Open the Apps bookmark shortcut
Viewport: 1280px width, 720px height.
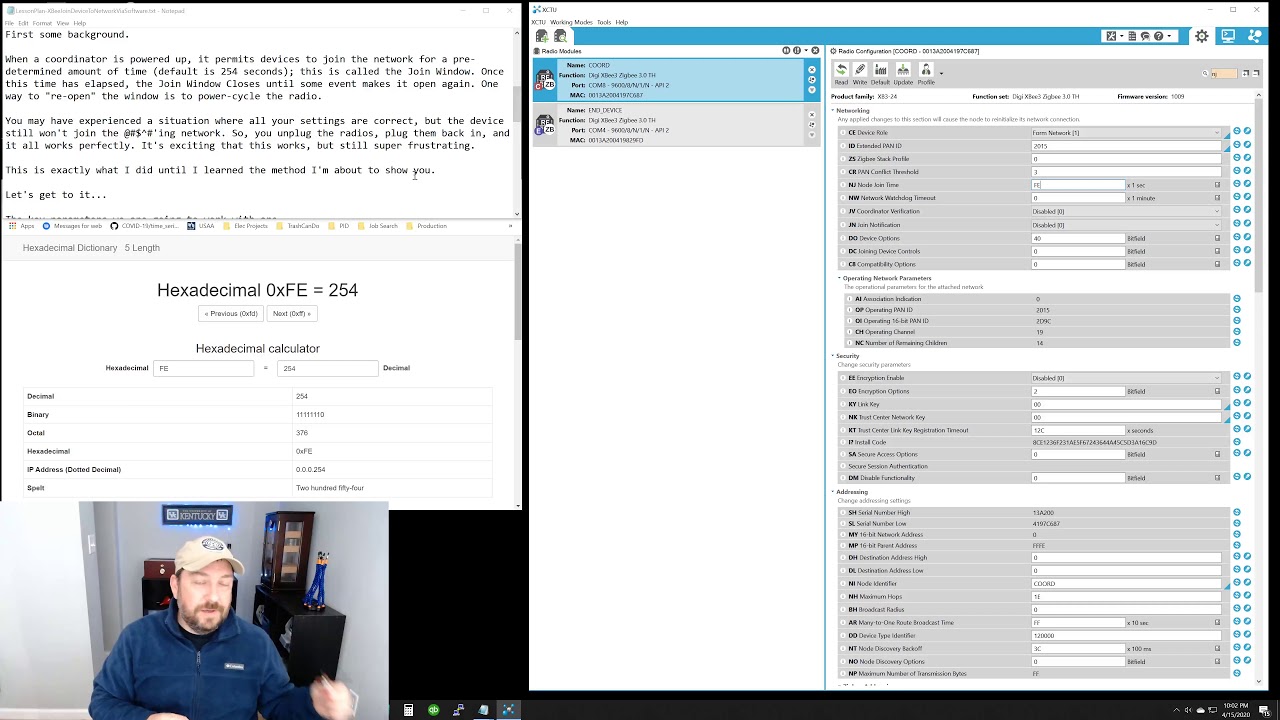point(21,226)
